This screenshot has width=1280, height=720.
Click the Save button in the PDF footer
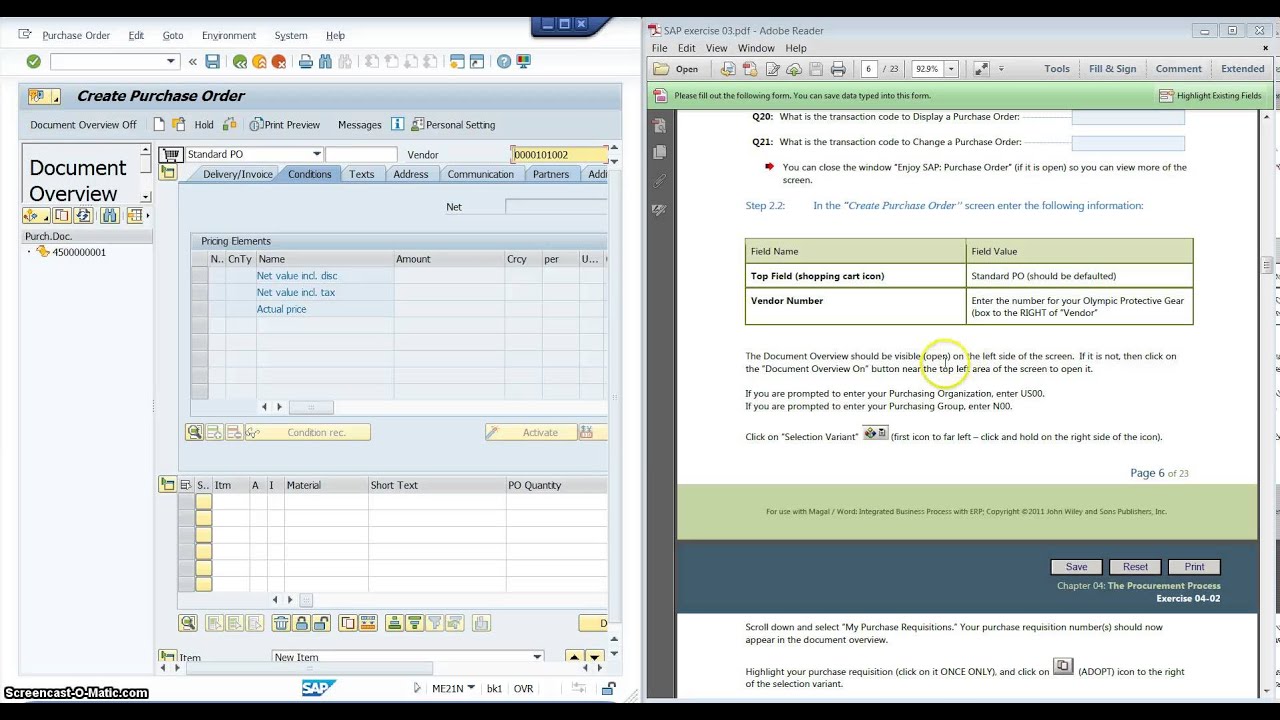point(1076,566)
